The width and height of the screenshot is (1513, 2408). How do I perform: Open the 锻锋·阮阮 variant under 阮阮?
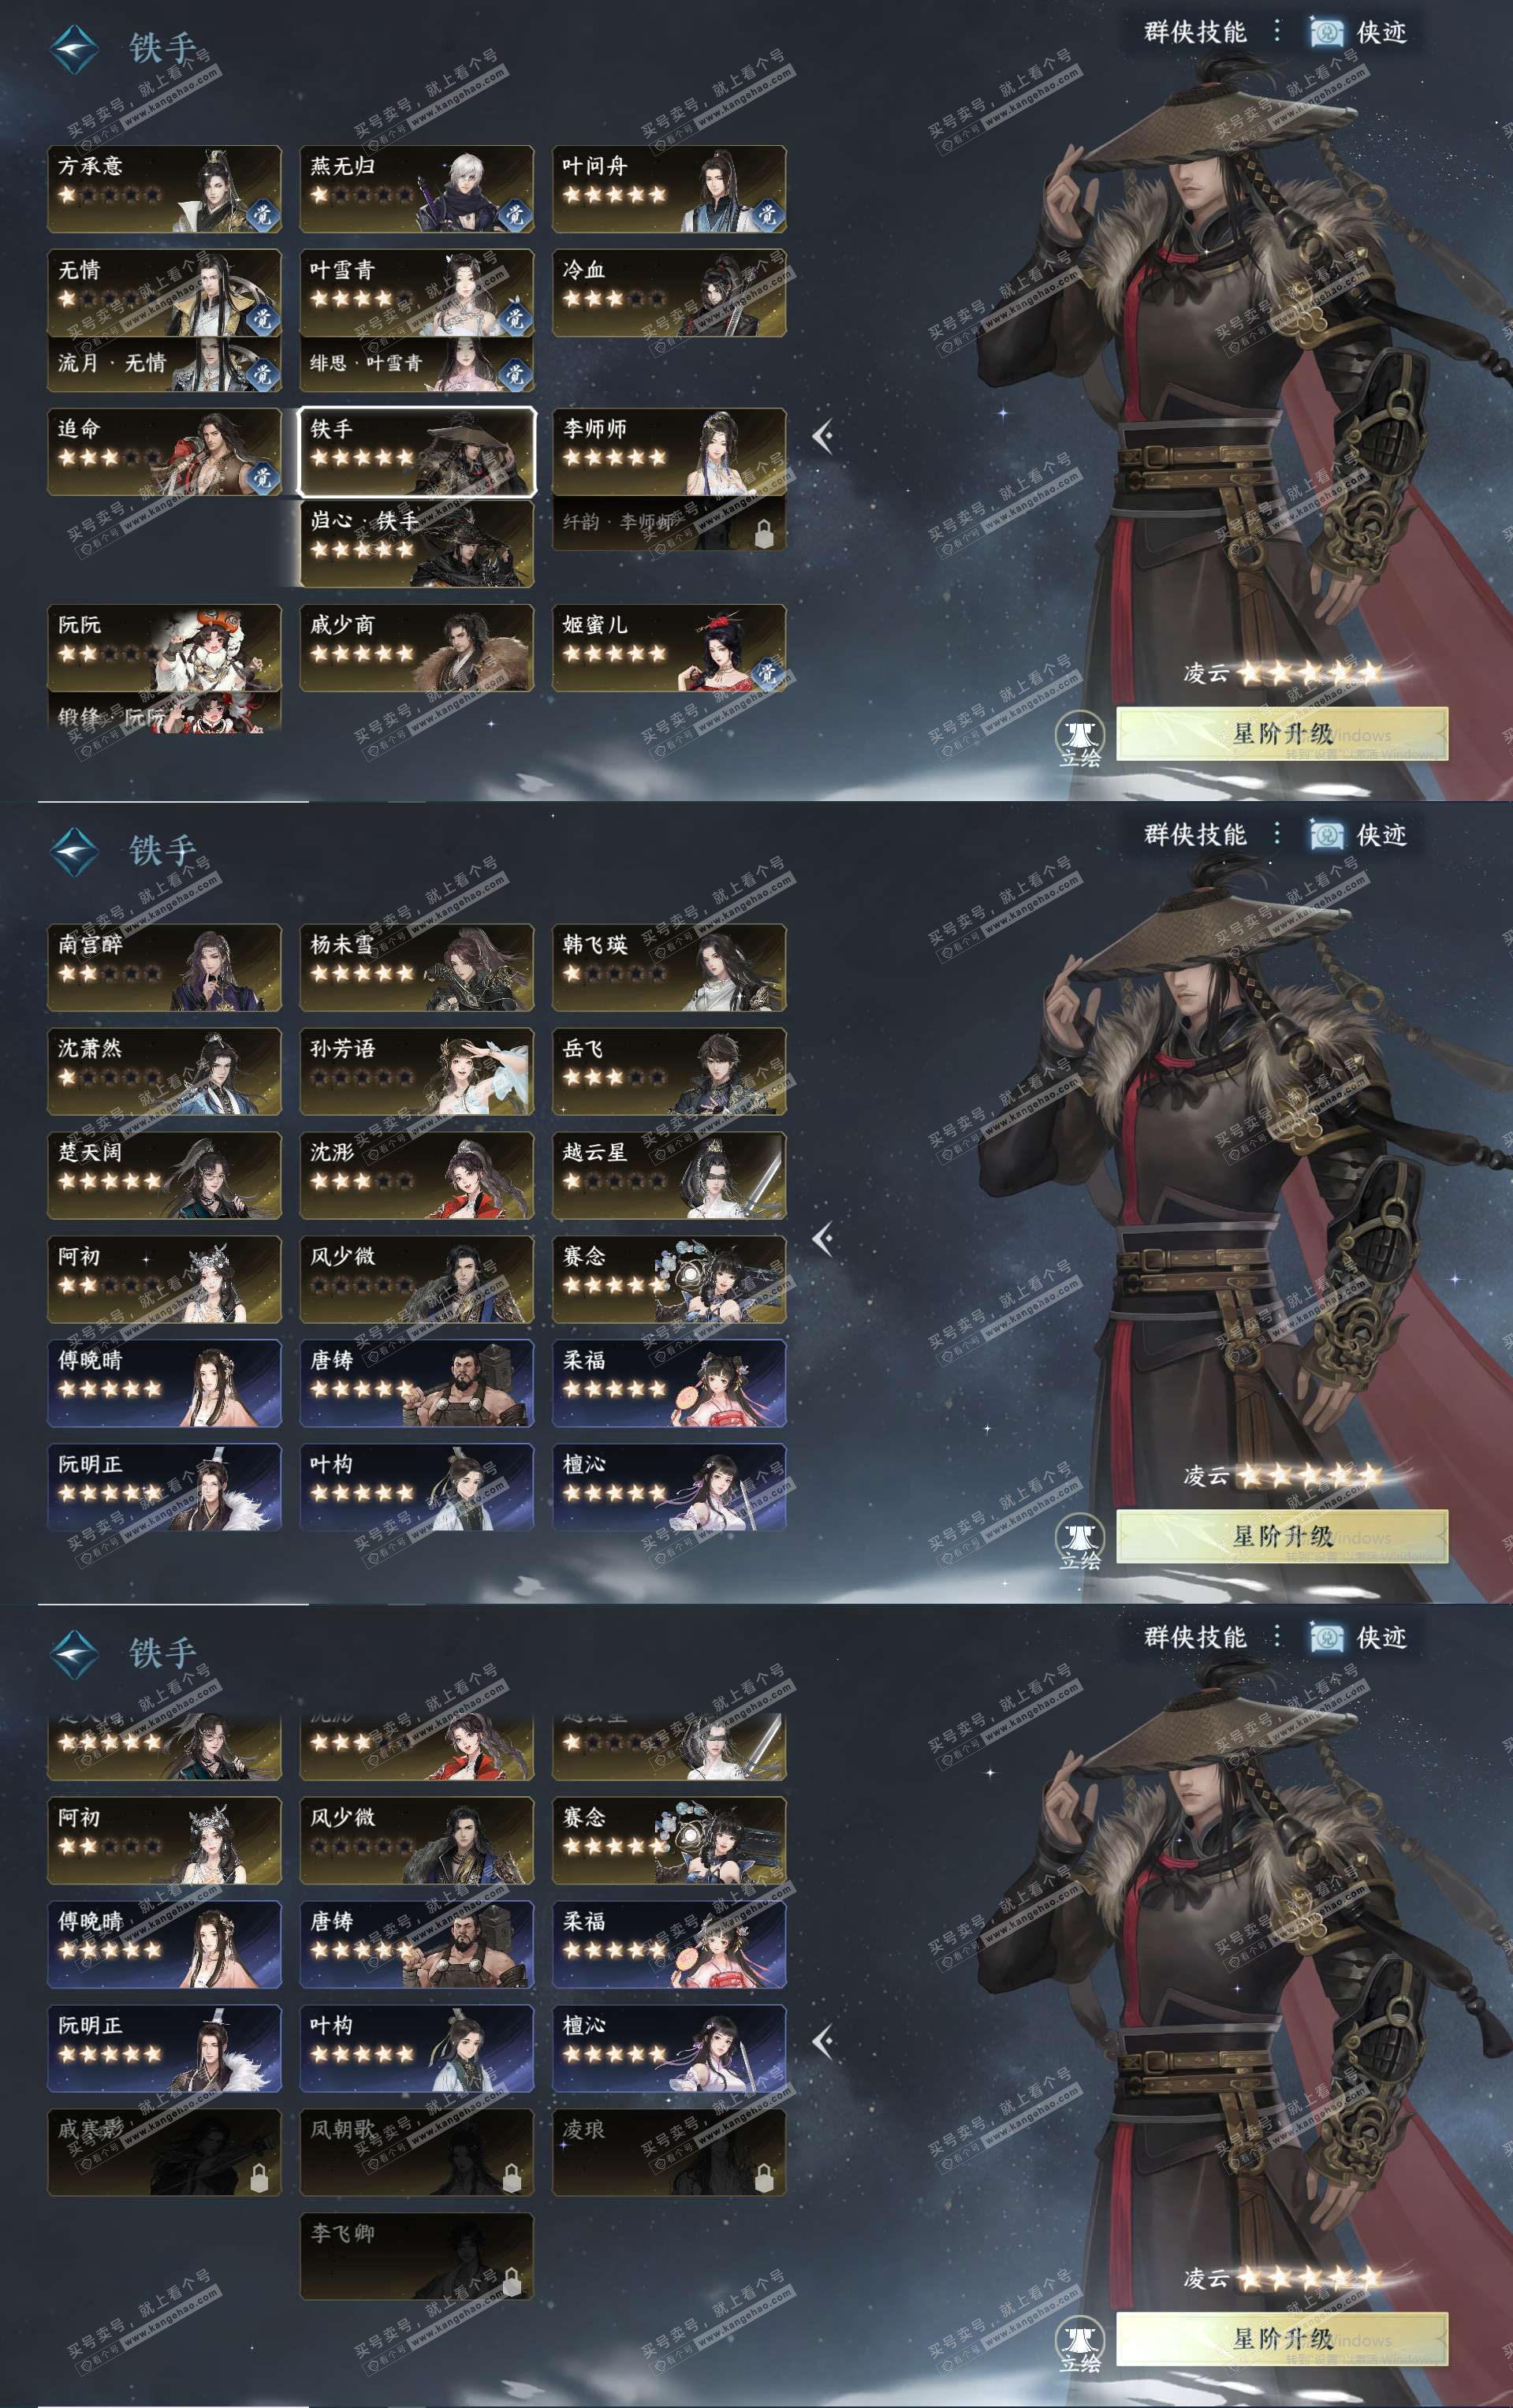click(x=164, y=712)
